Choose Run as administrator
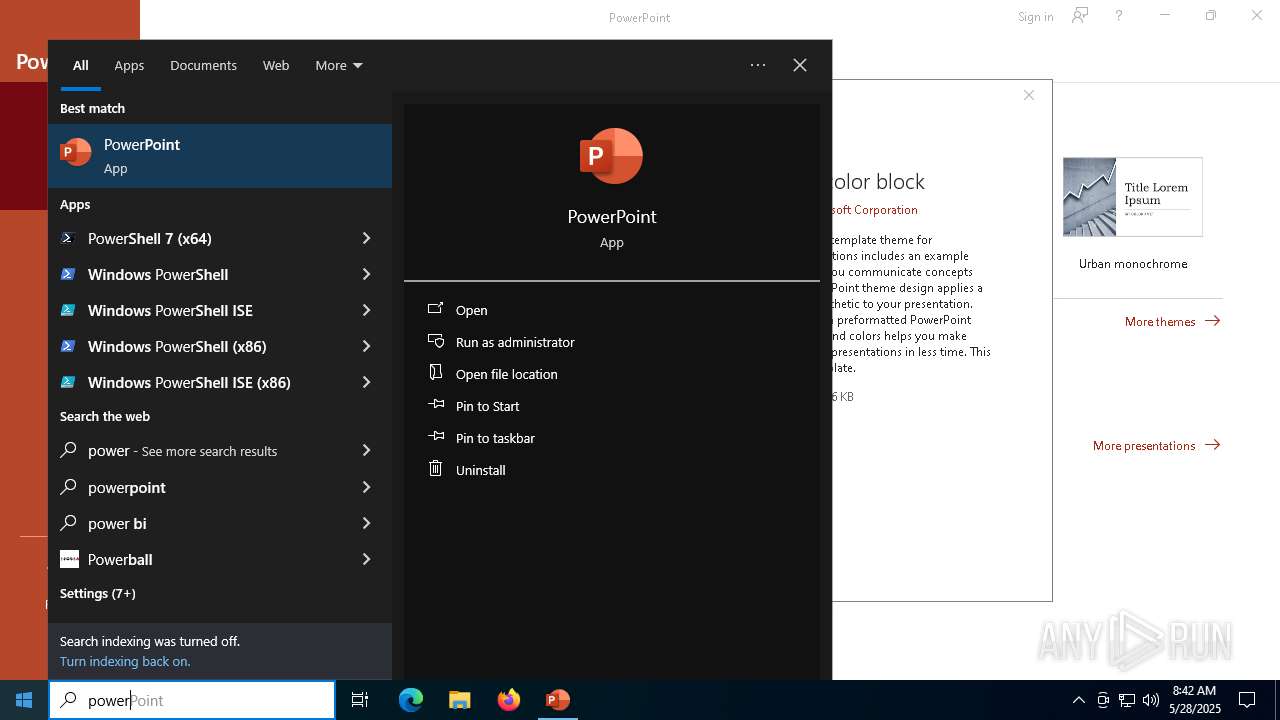 point(612,342)
